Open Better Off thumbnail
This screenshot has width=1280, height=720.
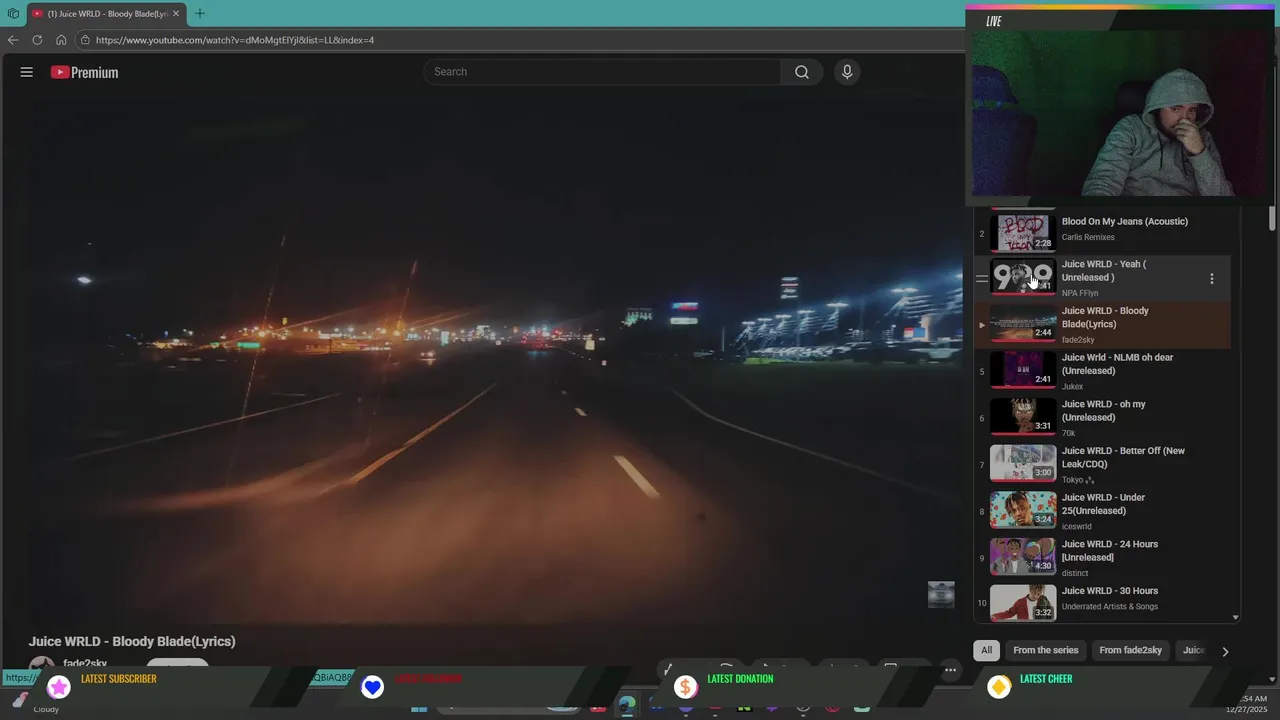(1023, 464)
